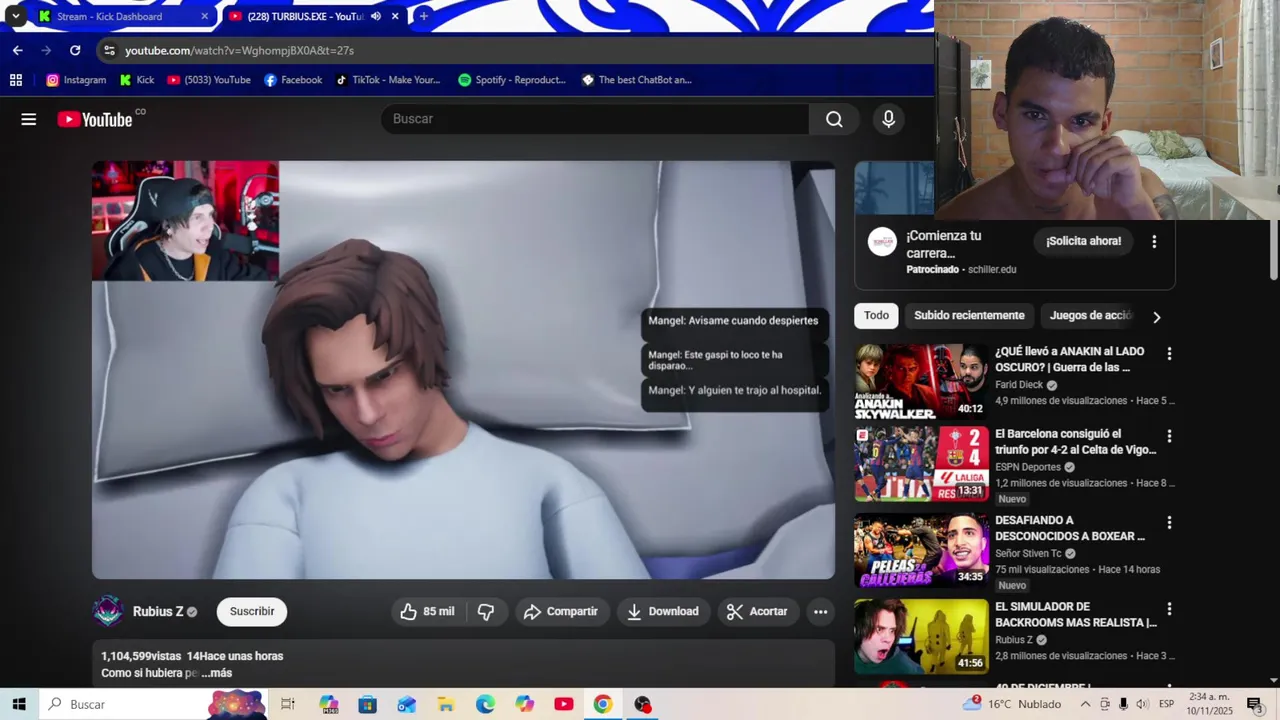Open the ANAKIN SKYWALKER video thumbnail
The height and width of the screenshot is (720, 1280).
(x=921, y=381)
